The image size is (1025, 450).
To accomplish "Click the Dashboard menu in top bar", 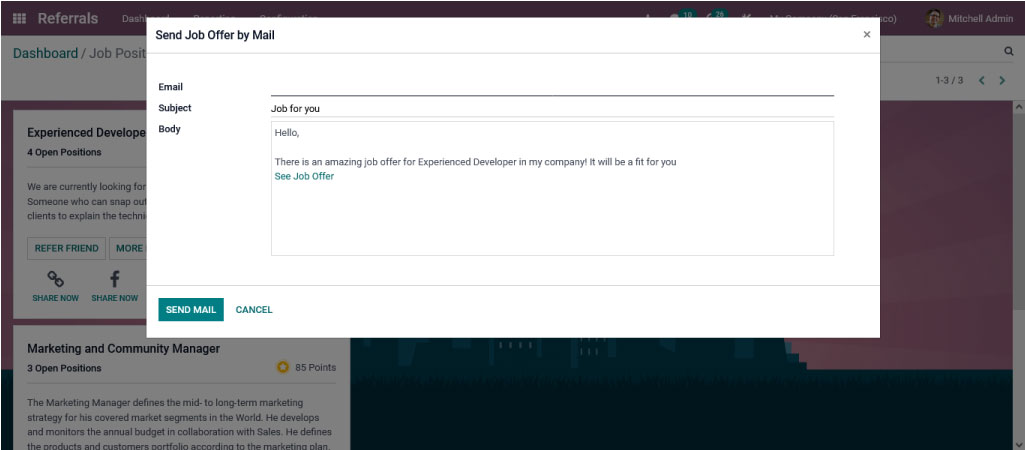I will 133,18.
